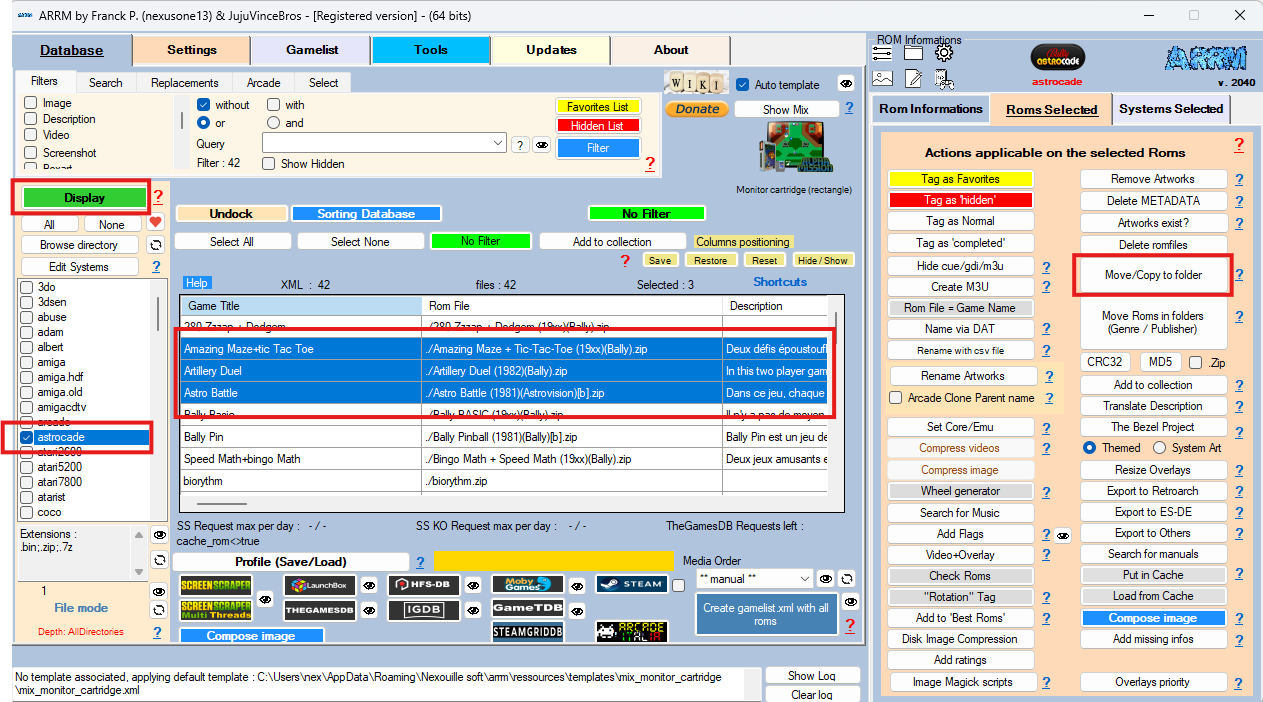Click the gear icon in ROM Informations

pos(943,53)
